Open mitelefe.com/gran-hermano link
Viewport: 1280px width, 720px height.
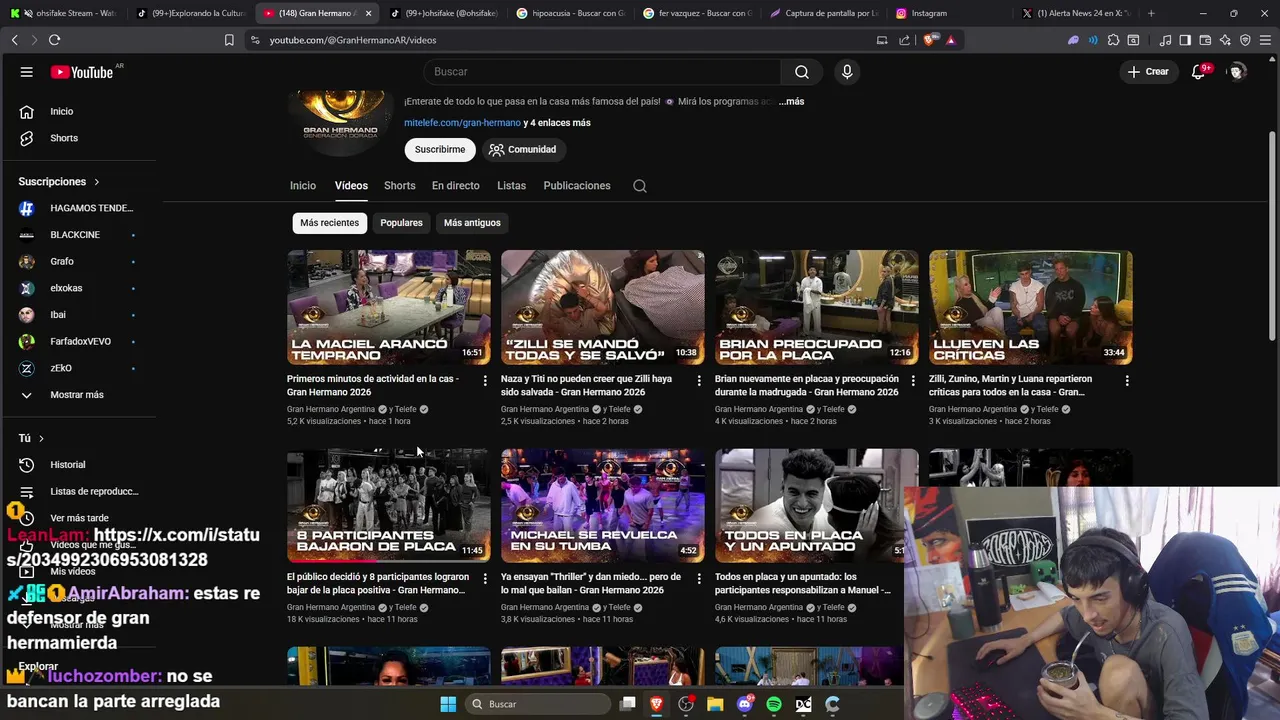[x=462, y=123]
